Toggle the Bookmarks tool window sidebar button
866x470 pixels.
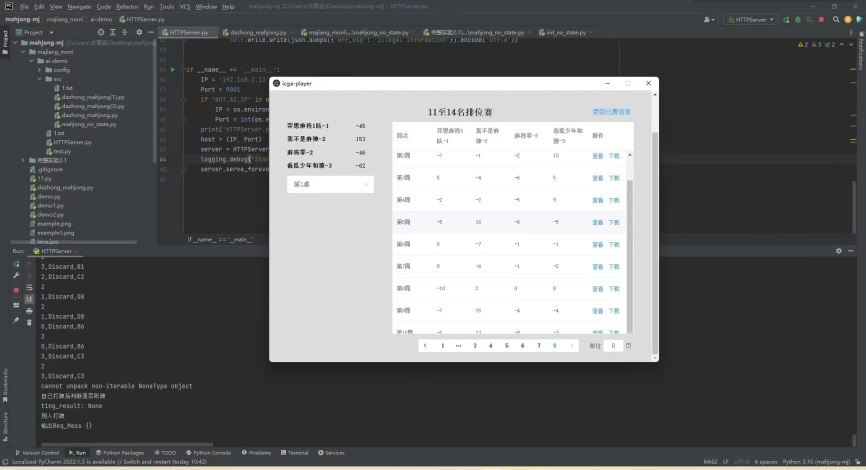tap(5, 385)
